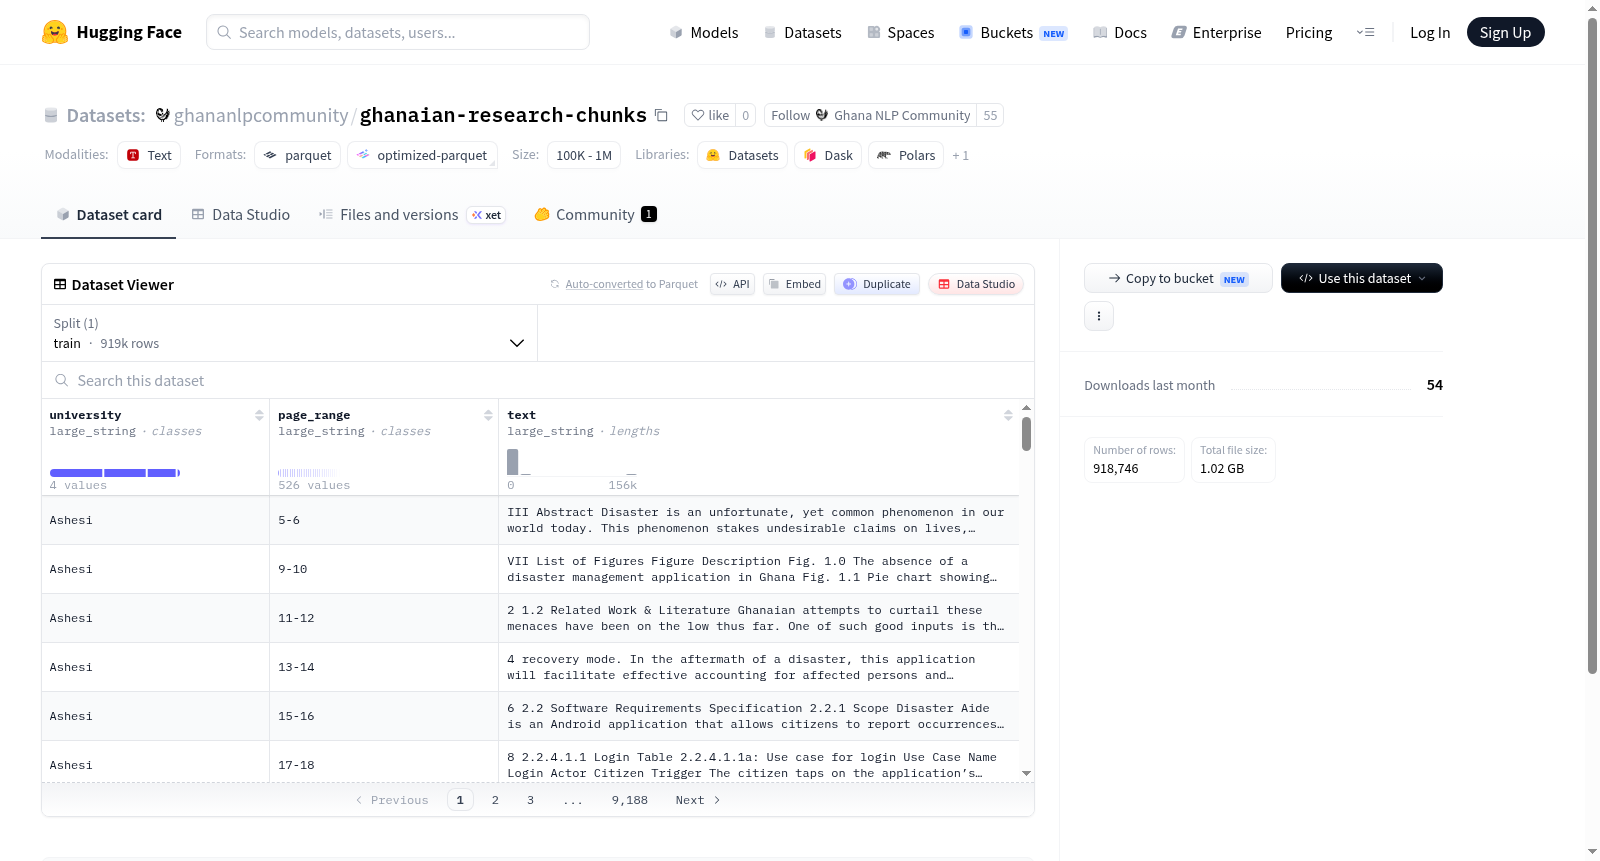Click the like count 0

tap(746, 115)
